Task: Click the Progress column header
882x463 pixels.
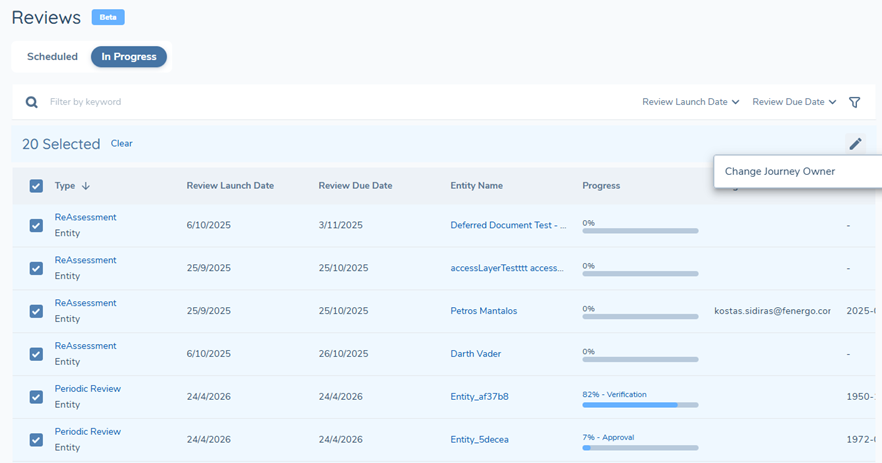Action: (x=601, y=186)
